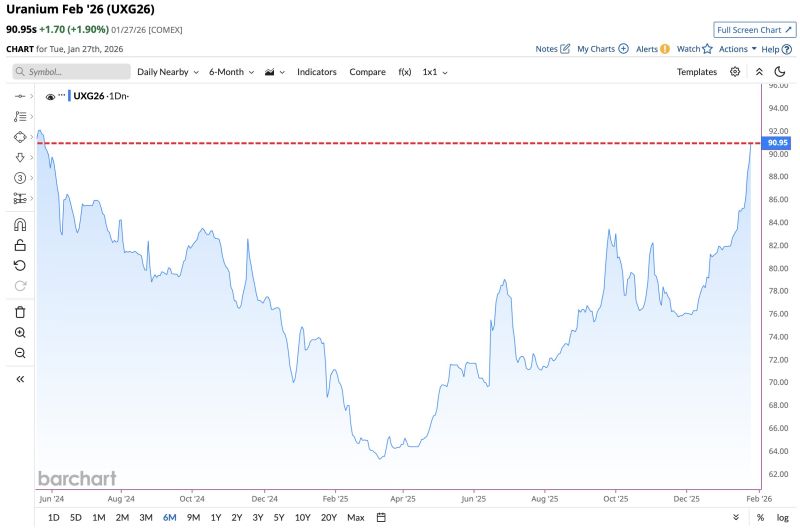Delete drawings with the trash icon

click(20, 312)
